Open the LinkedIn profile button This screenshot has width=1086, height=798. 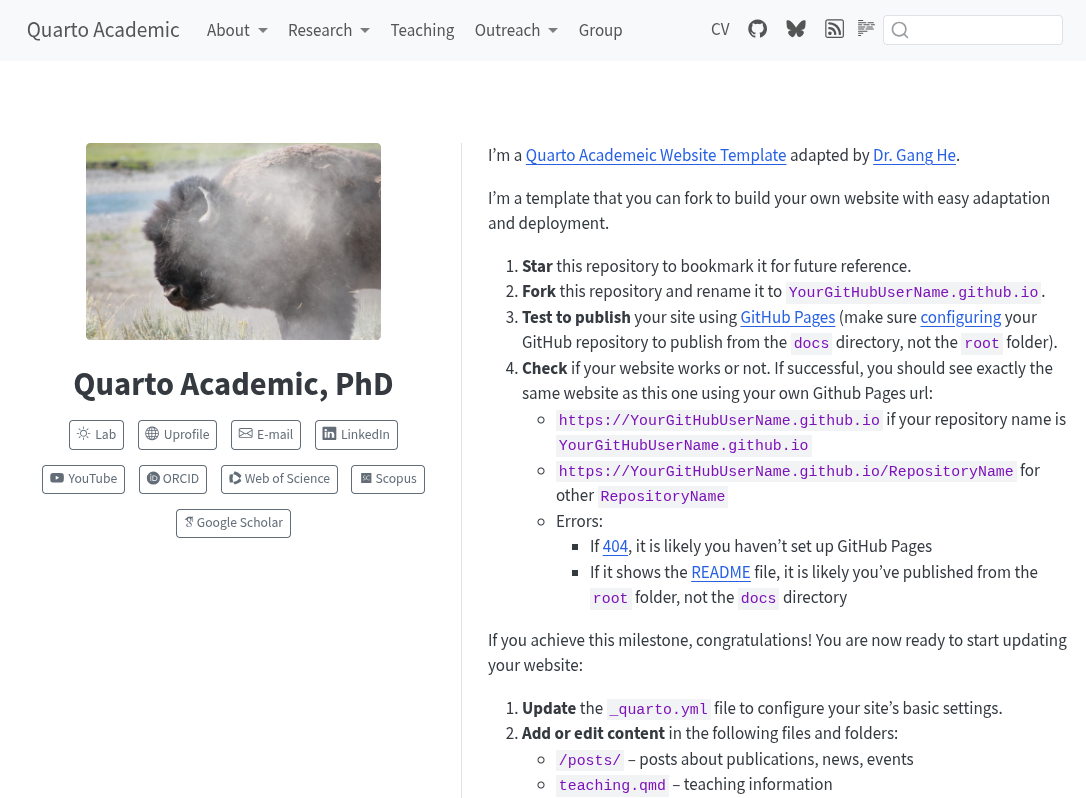[356, 435]
